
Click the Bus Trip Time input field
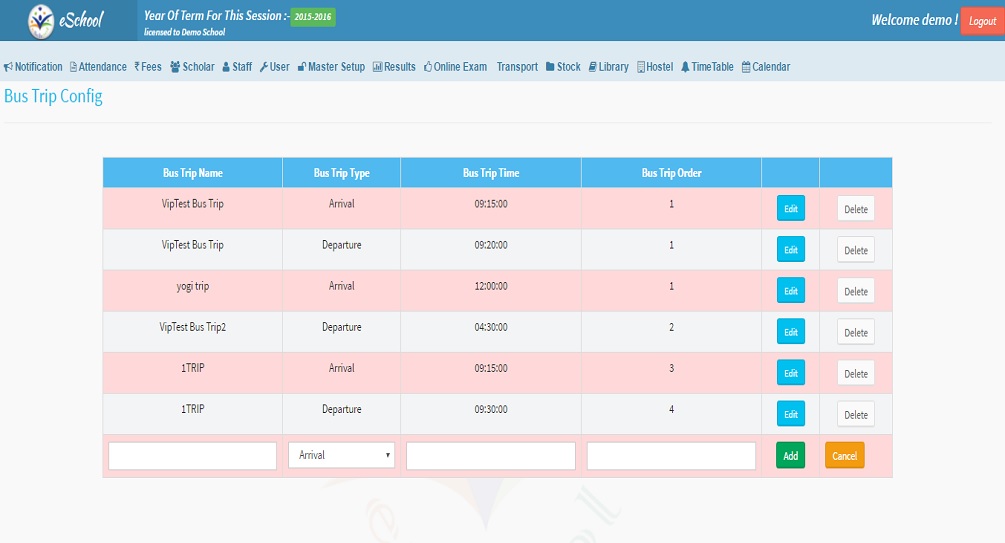490,455
